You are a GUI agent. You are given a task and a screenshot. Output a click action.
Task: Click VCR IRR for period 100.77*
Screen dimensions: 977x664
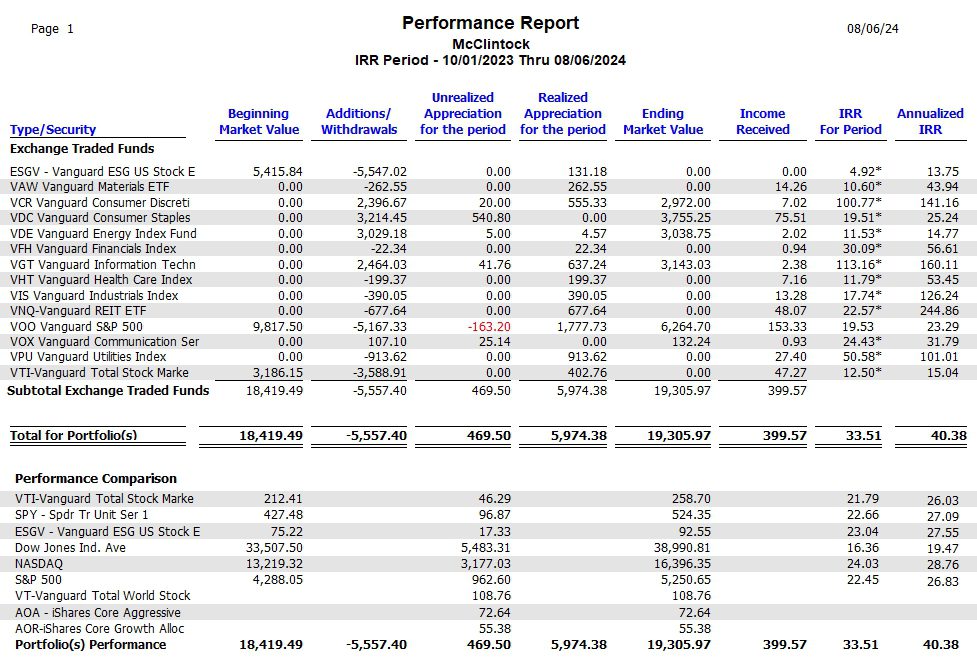pos(859,202)
